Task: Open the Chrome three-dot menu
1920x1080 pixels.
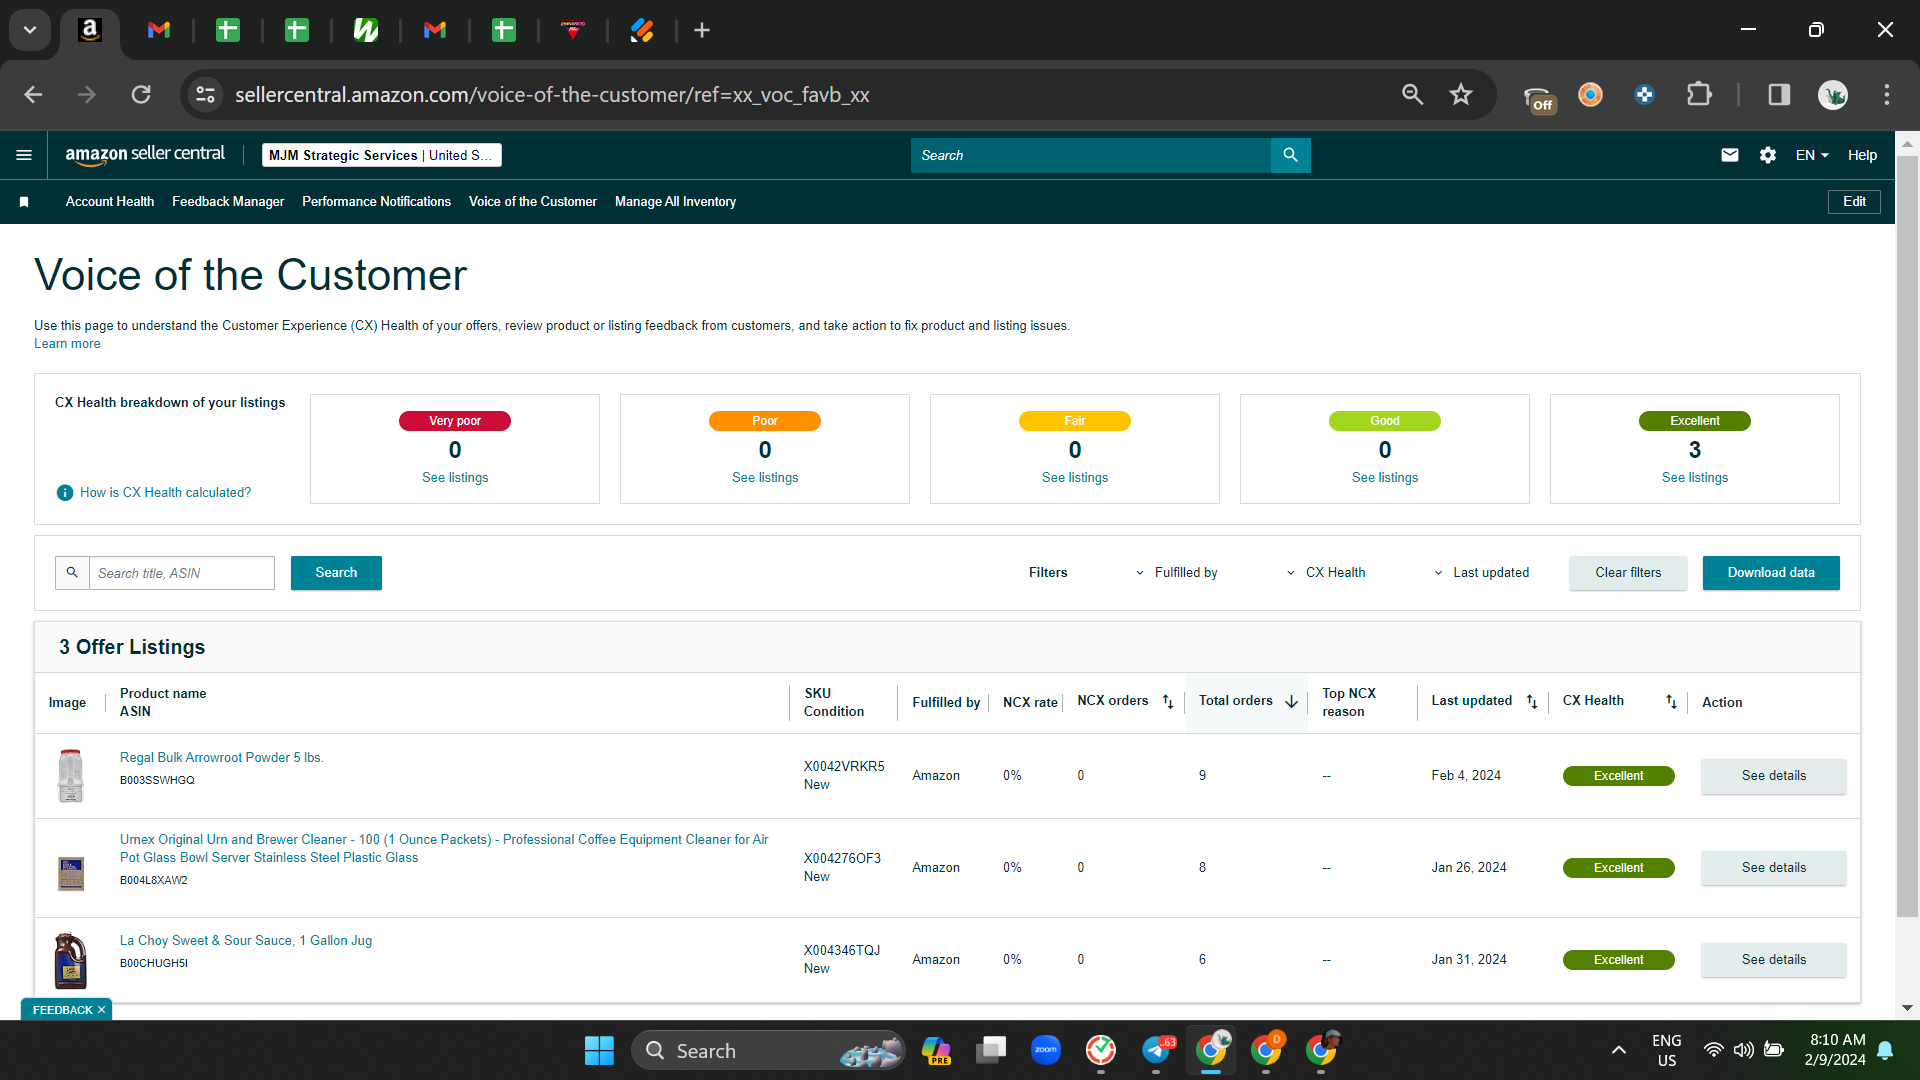Action: pyautogui.click(x=1887, y=95)
